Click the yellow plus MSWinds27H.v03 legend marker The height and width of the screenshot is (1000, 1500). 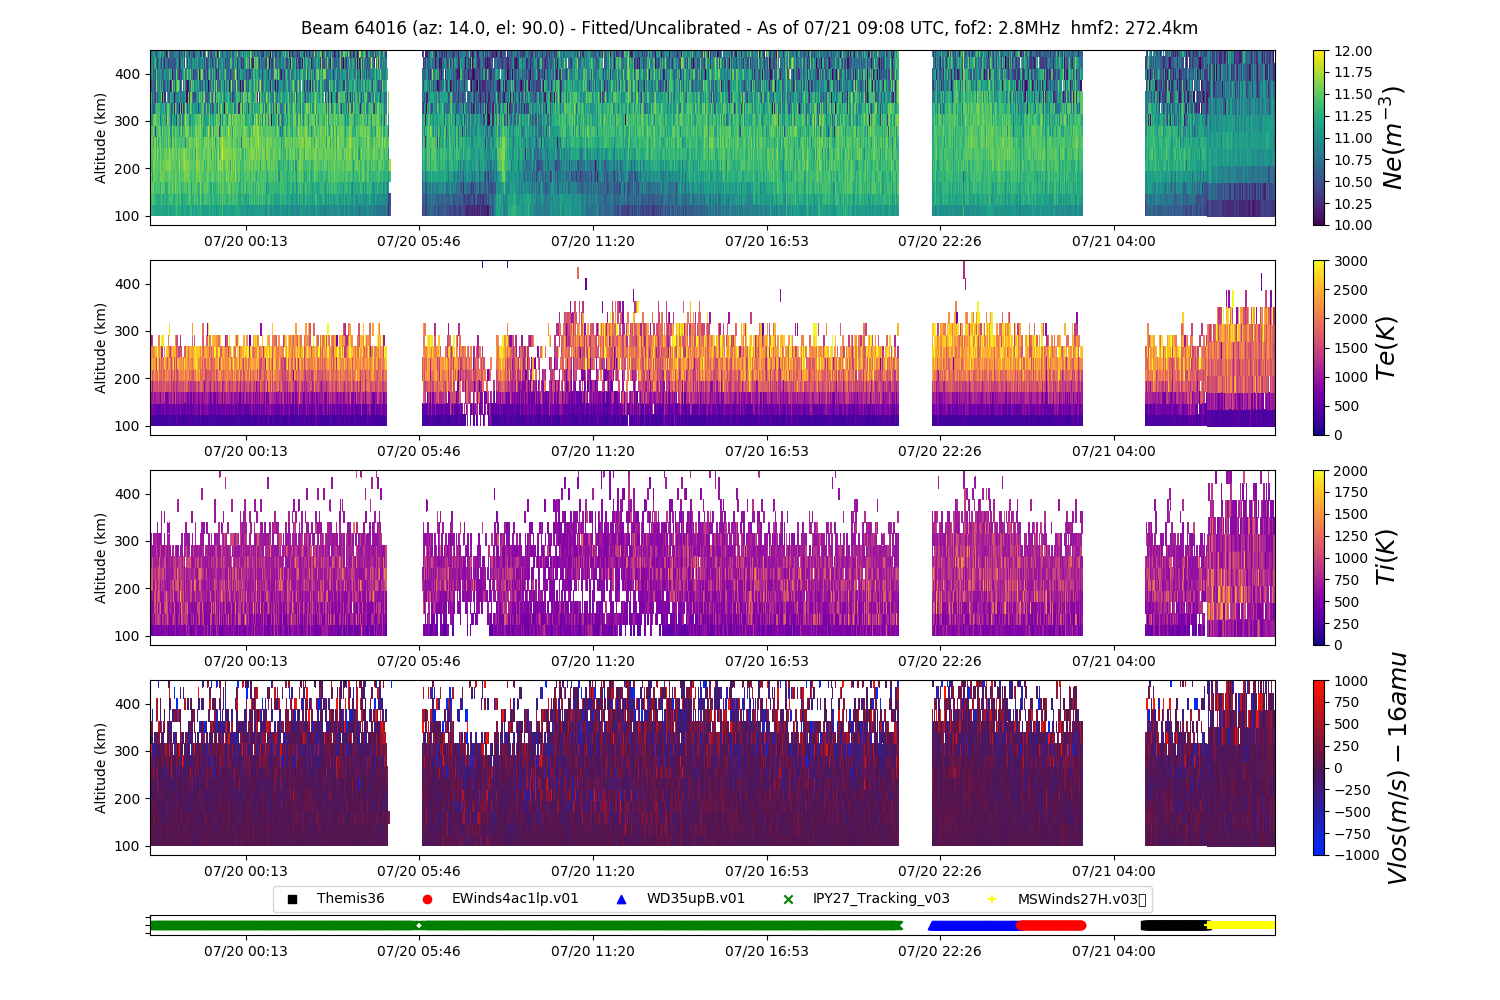point(992,899)
